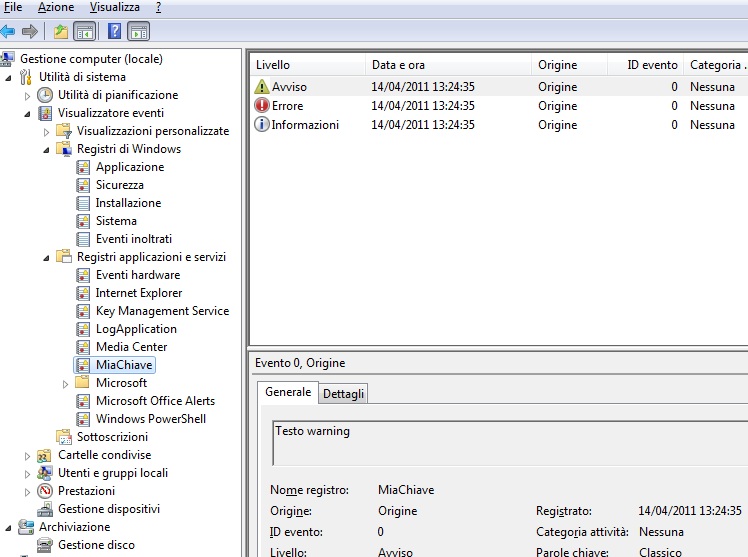
Task: Click the Installazione log icon
Action: [x=83, y=203]
